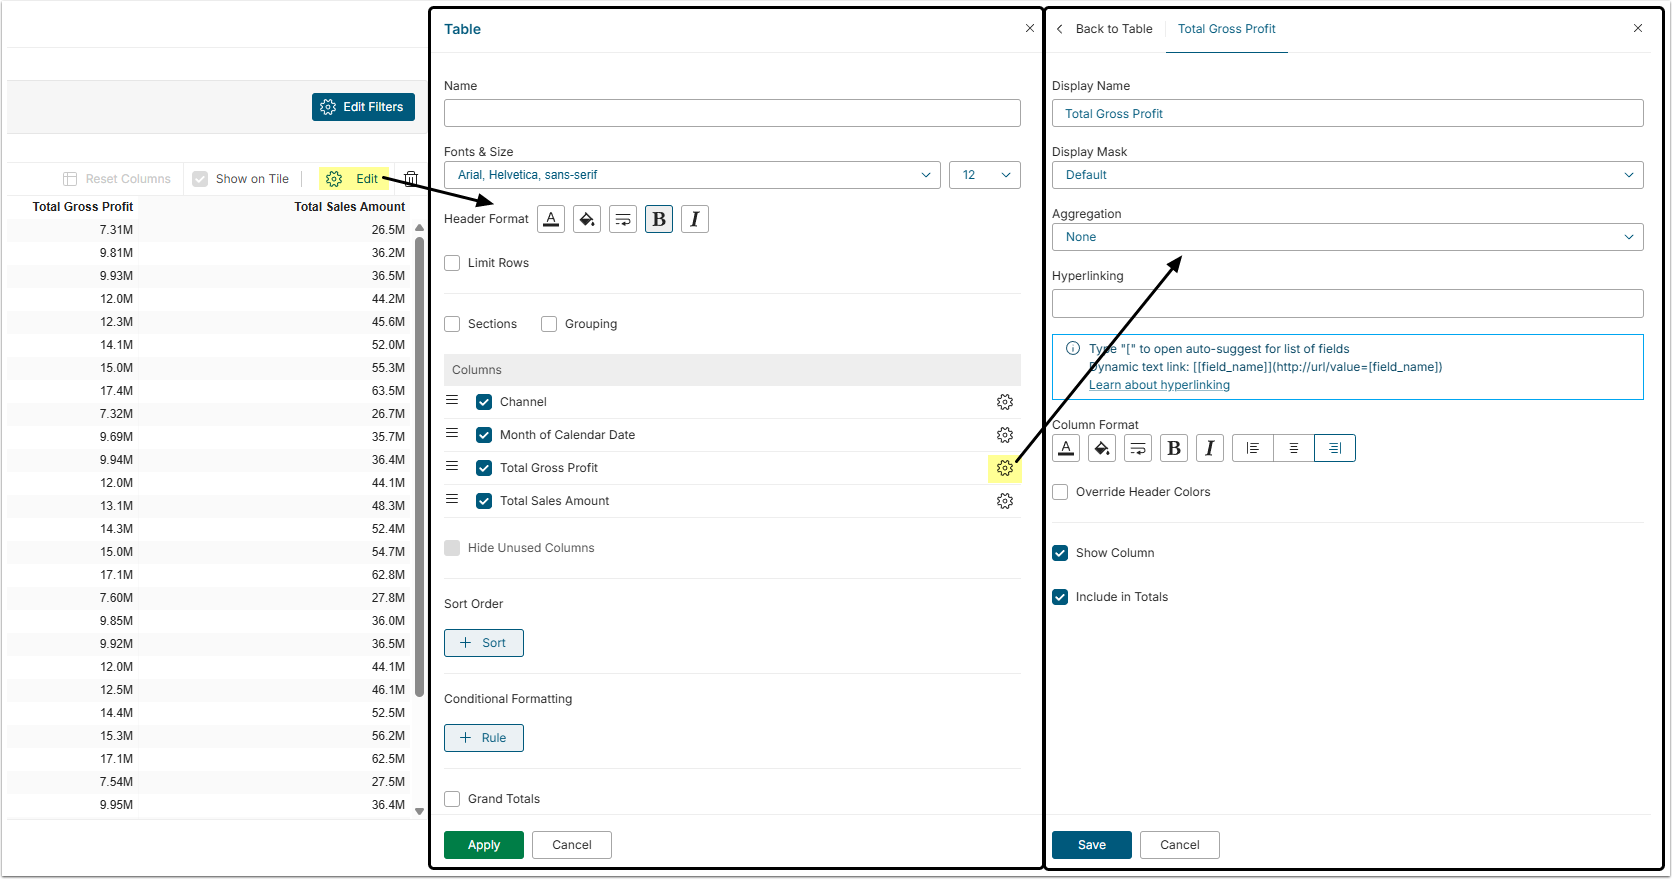Uncheck the Channel column checkbox

point(484,402)
